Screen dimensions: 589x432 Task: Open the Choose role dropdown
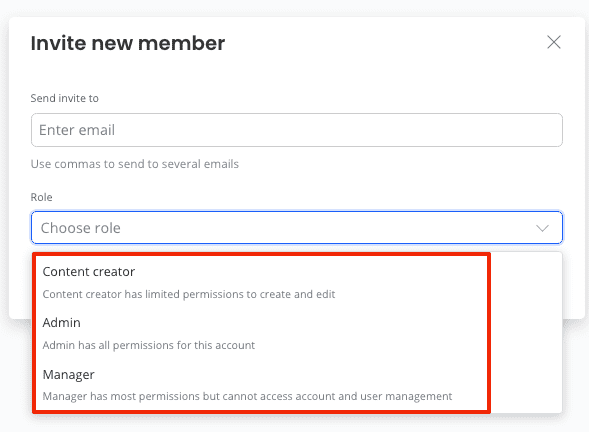297,228
